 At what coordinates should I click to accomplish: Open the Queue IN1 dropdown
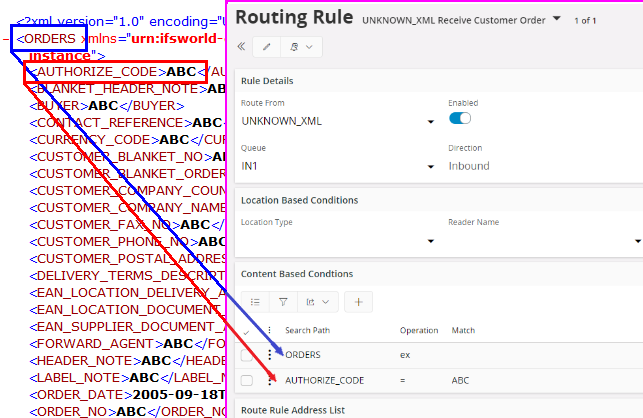tap(431, 167)
